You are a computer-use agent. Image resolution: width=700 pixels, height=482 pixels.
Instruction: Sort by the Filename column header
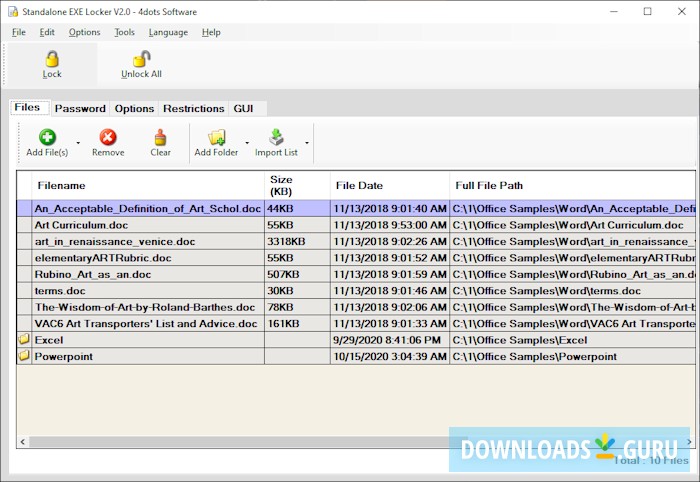pyautogui.click(x=148, y=185)
